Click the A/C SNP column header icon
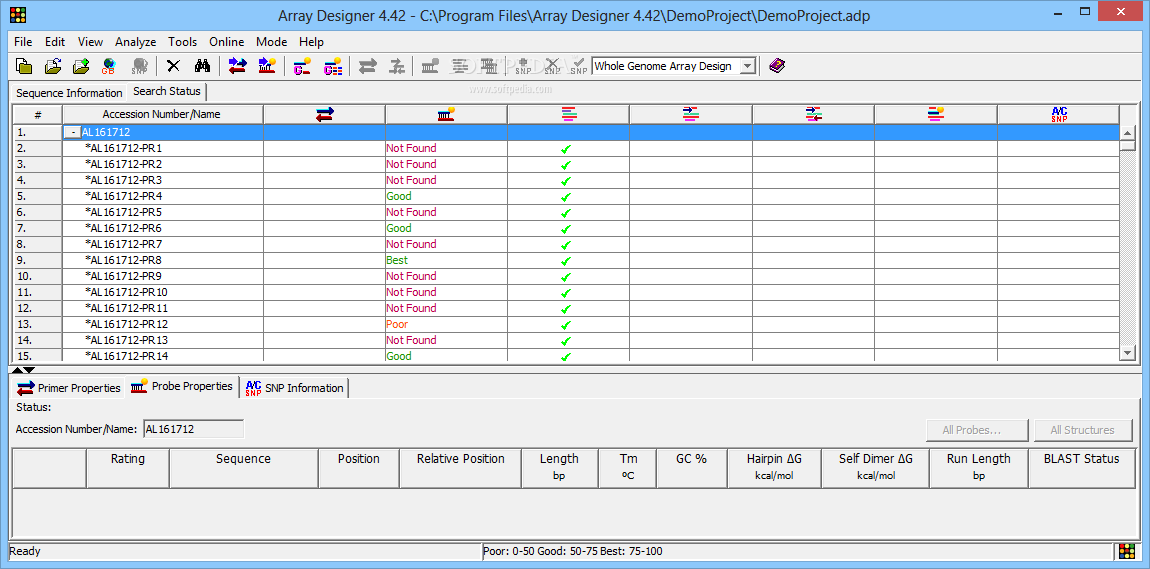The image size is (1150, 569). point(1058,114)
